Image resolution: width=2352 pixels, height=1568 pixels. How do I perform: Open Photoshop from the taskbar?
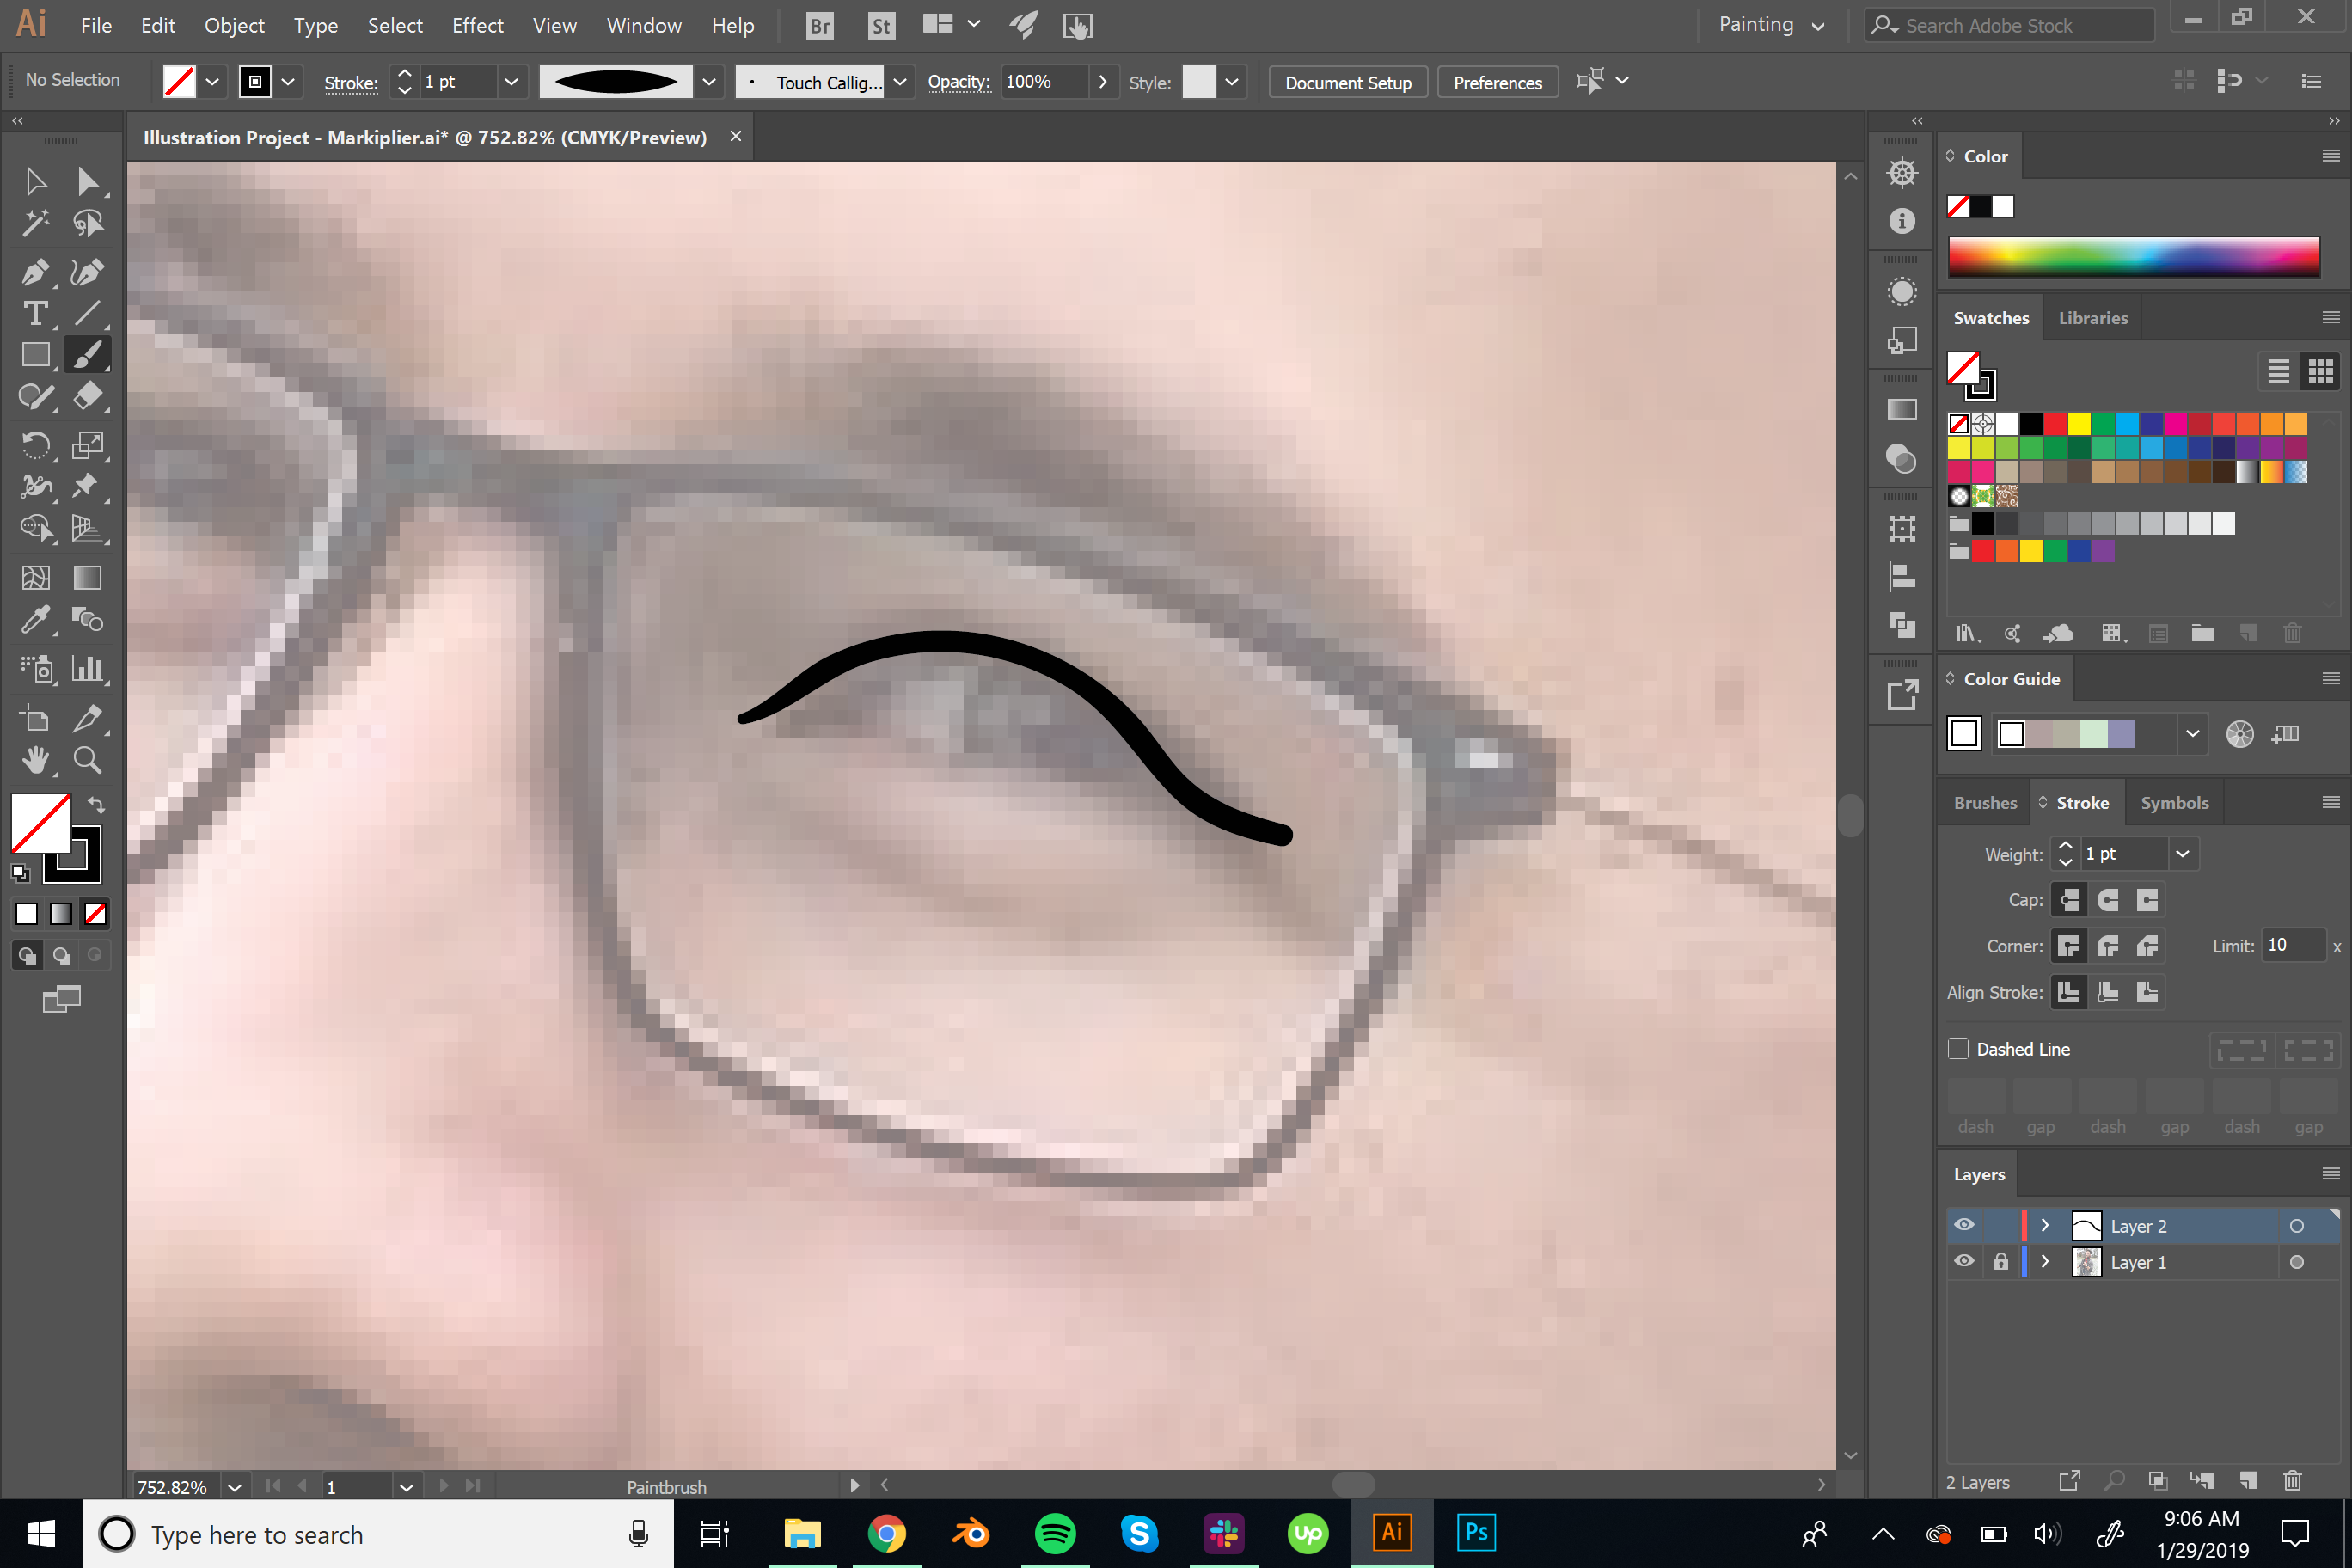[1475, 1532]
